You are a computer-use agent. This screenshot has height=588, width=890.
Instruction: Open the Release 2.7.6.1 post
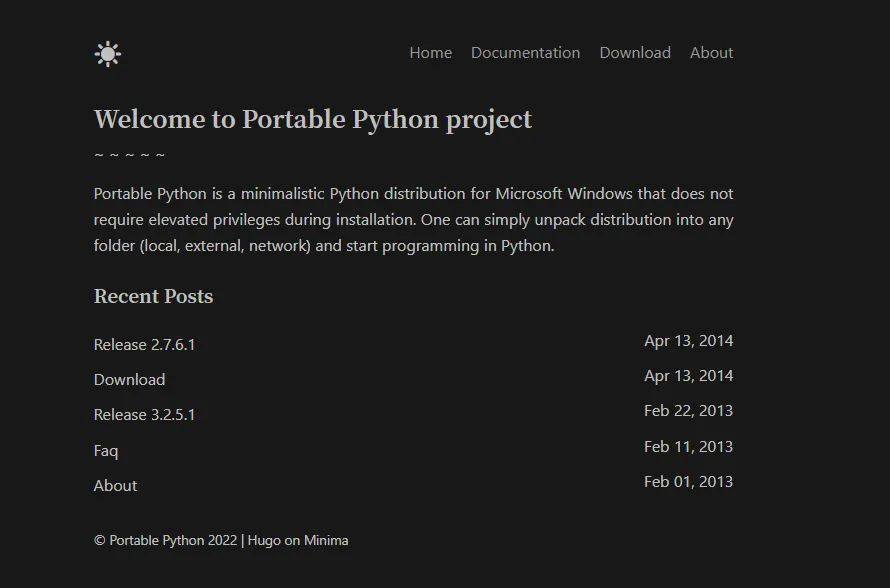pyautogui.click(x=144, y=344)
